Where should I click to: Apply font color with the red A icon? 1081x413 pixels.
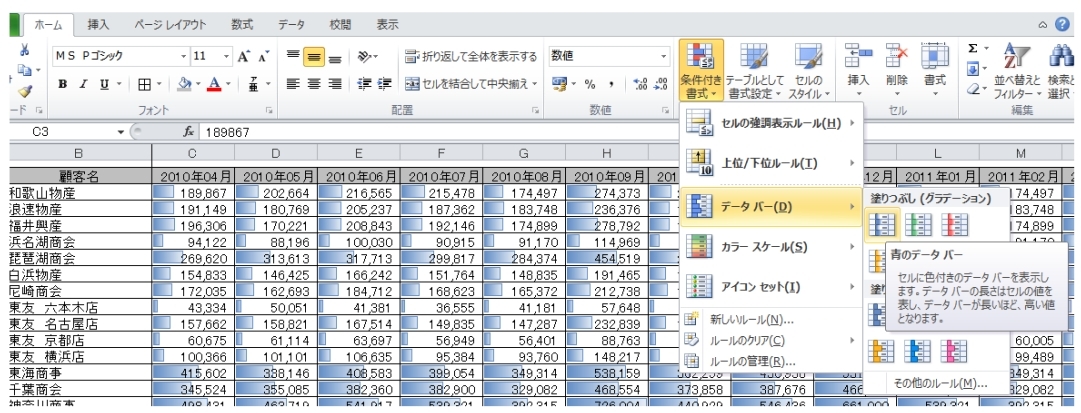[214, 84]
